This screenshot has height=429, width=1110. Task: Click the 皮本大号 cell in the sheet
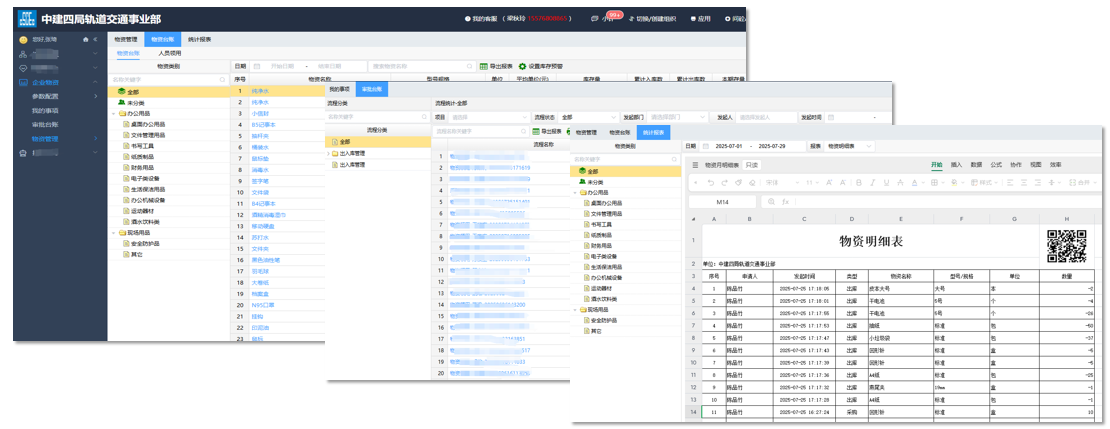click(x=899, y=289)
